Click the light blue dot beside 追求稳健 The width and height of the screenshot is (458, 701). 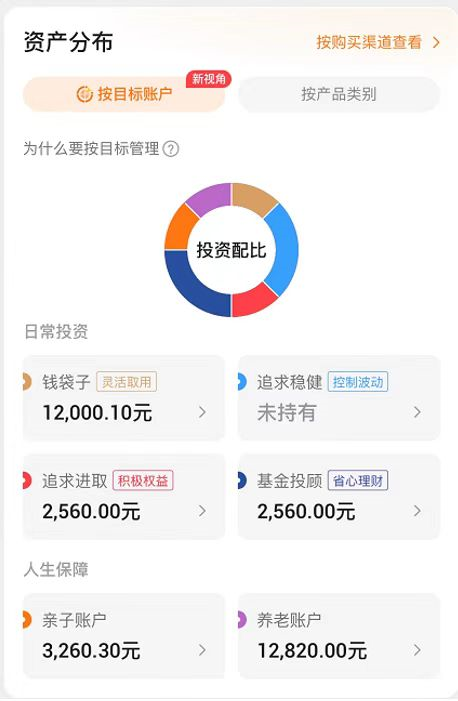click(x=242, y=382)
